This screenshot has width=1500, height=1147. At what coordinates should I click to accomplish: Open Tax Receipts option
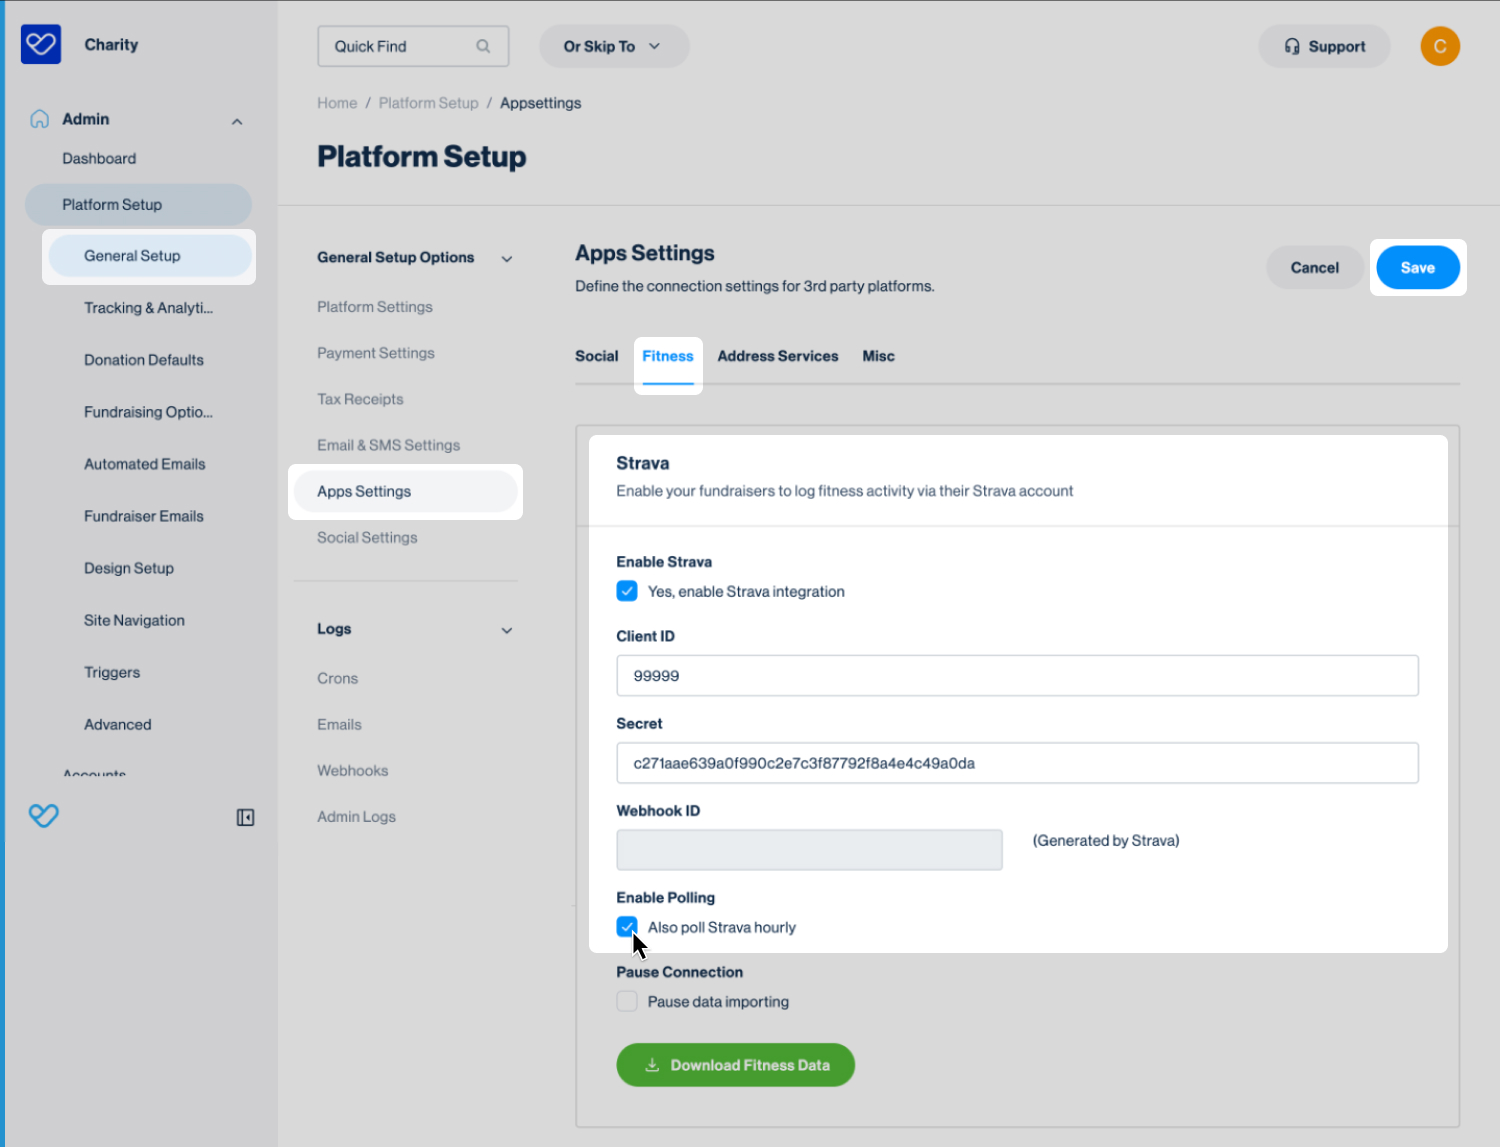point(360,399)
